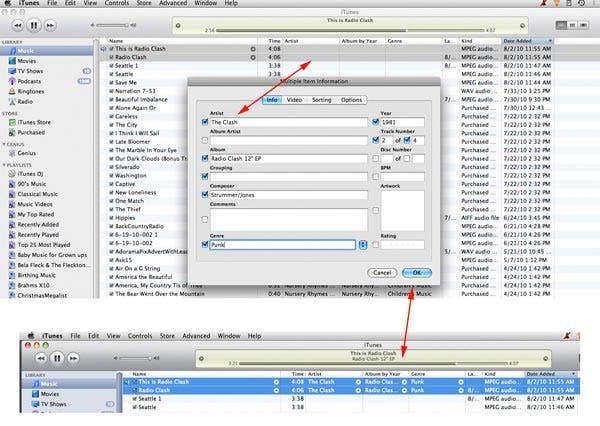The image size is (600, 426).
Task: Toggle the Genre checkbox
Action: [x=205, y=245]
